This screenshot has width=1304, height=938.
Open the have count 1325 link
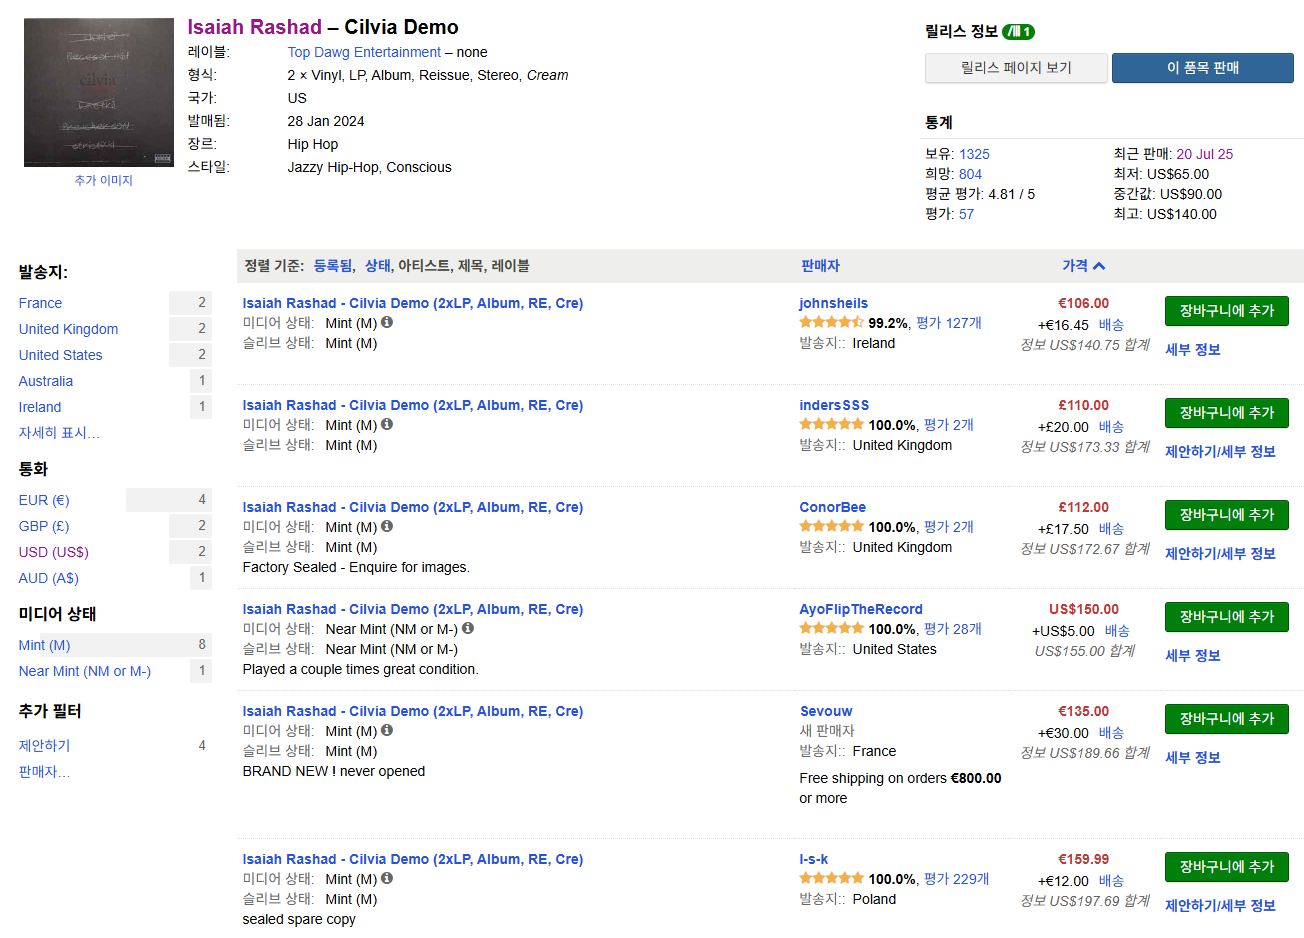click(x=974, y=154)
